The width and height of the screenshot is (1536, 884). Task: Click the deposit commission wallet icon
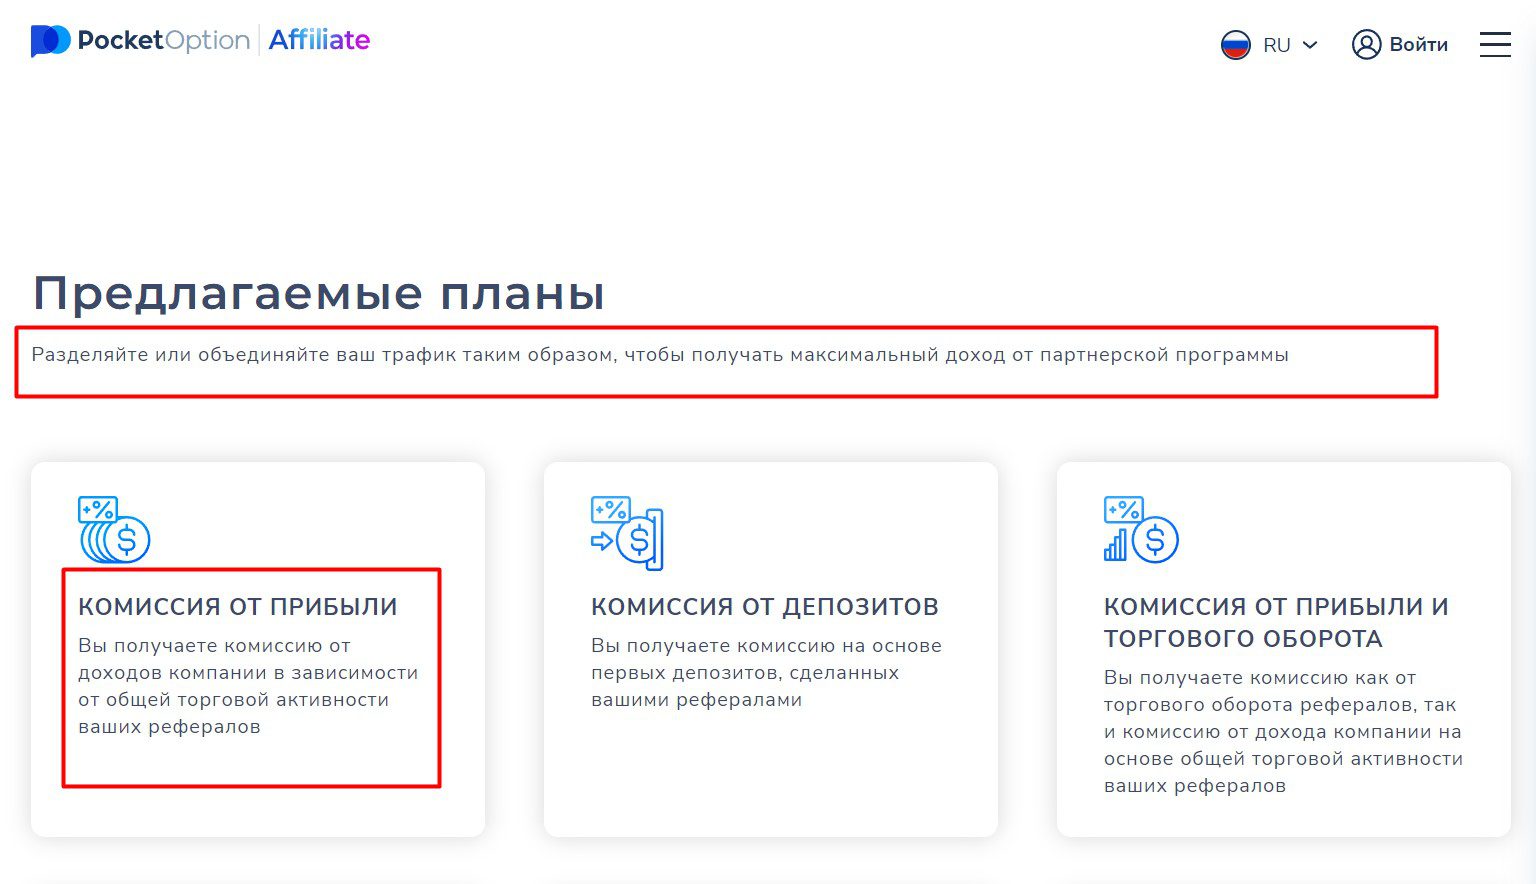627,533
